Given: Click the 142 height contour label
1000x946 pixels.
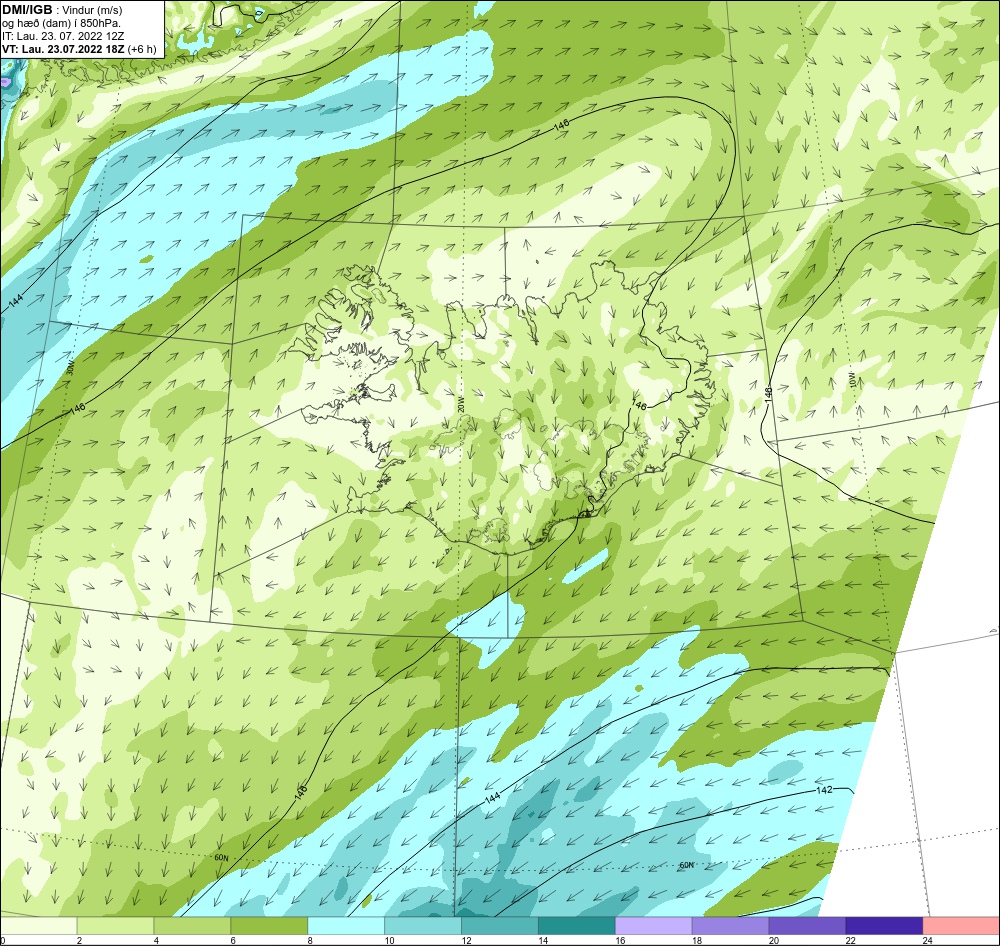Looking at the screenshot, I should point(824,790).
